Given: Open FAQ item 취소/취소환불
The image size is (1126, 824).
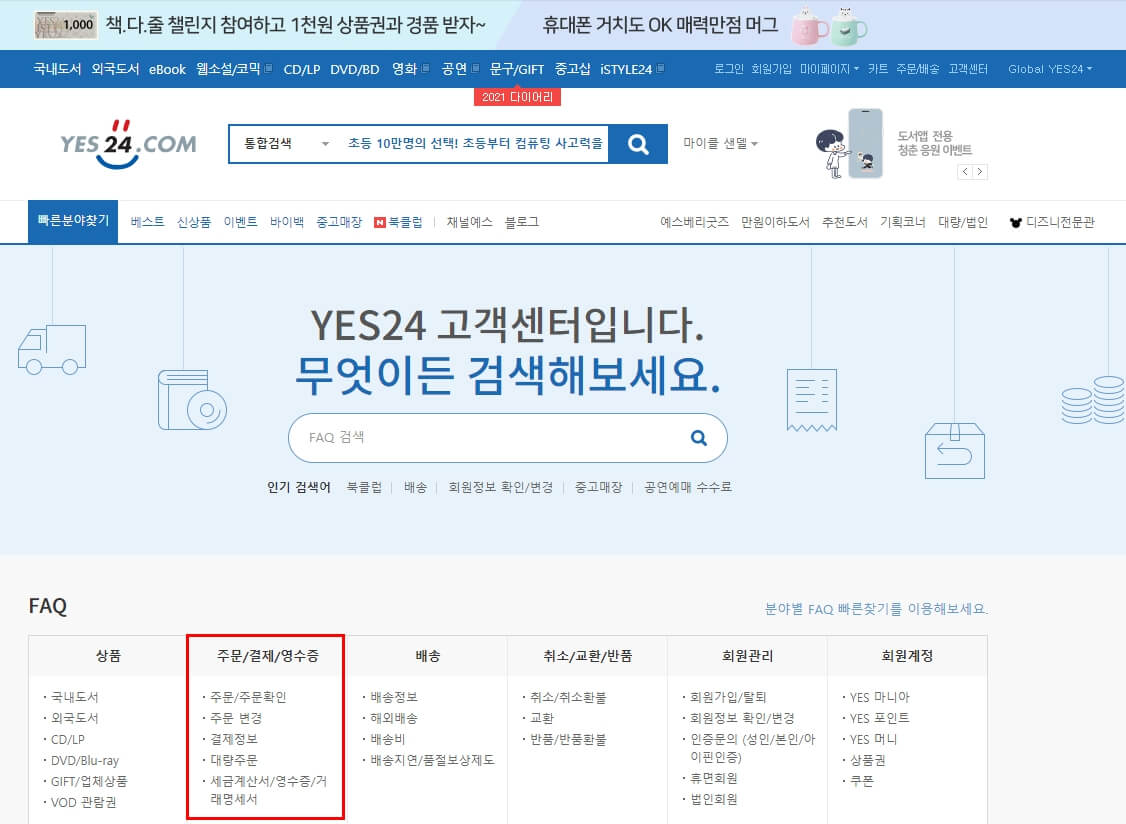Looking at the screenshot, I should [x=568, y=697].
